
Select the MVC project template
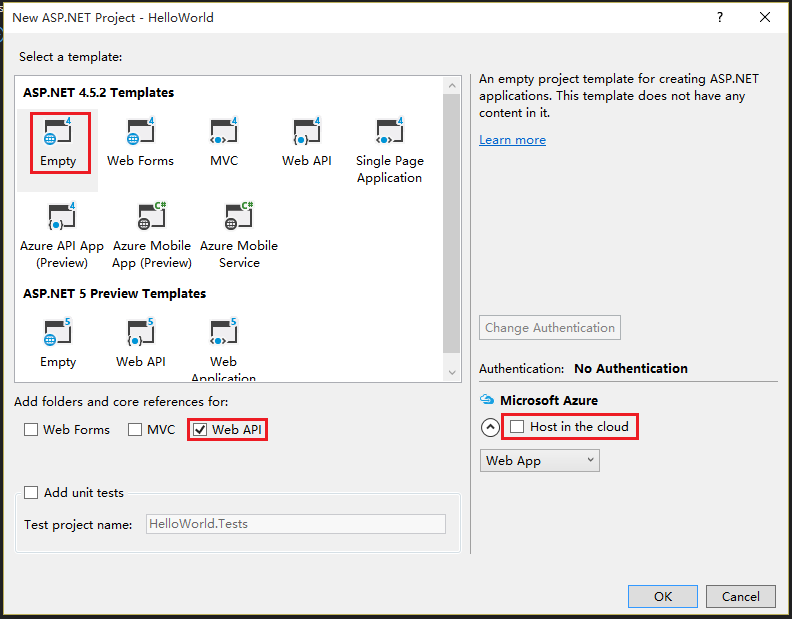pyautogui.click(x=224, y=141)
